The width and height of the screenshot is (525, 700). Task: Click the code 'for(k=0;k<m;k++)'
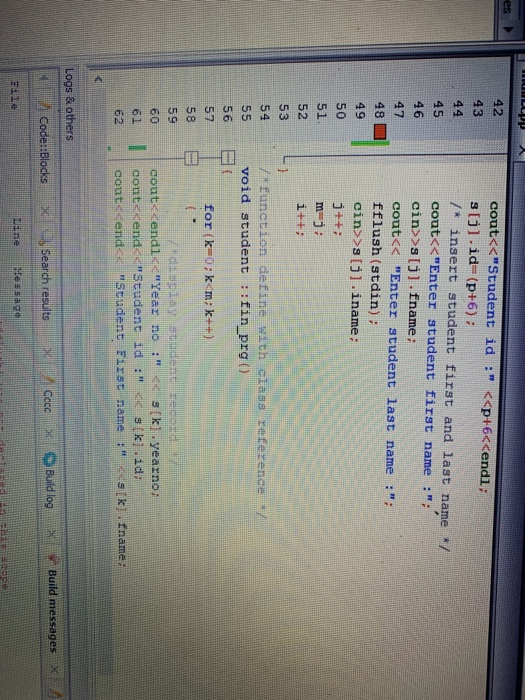tap(209, 273)
